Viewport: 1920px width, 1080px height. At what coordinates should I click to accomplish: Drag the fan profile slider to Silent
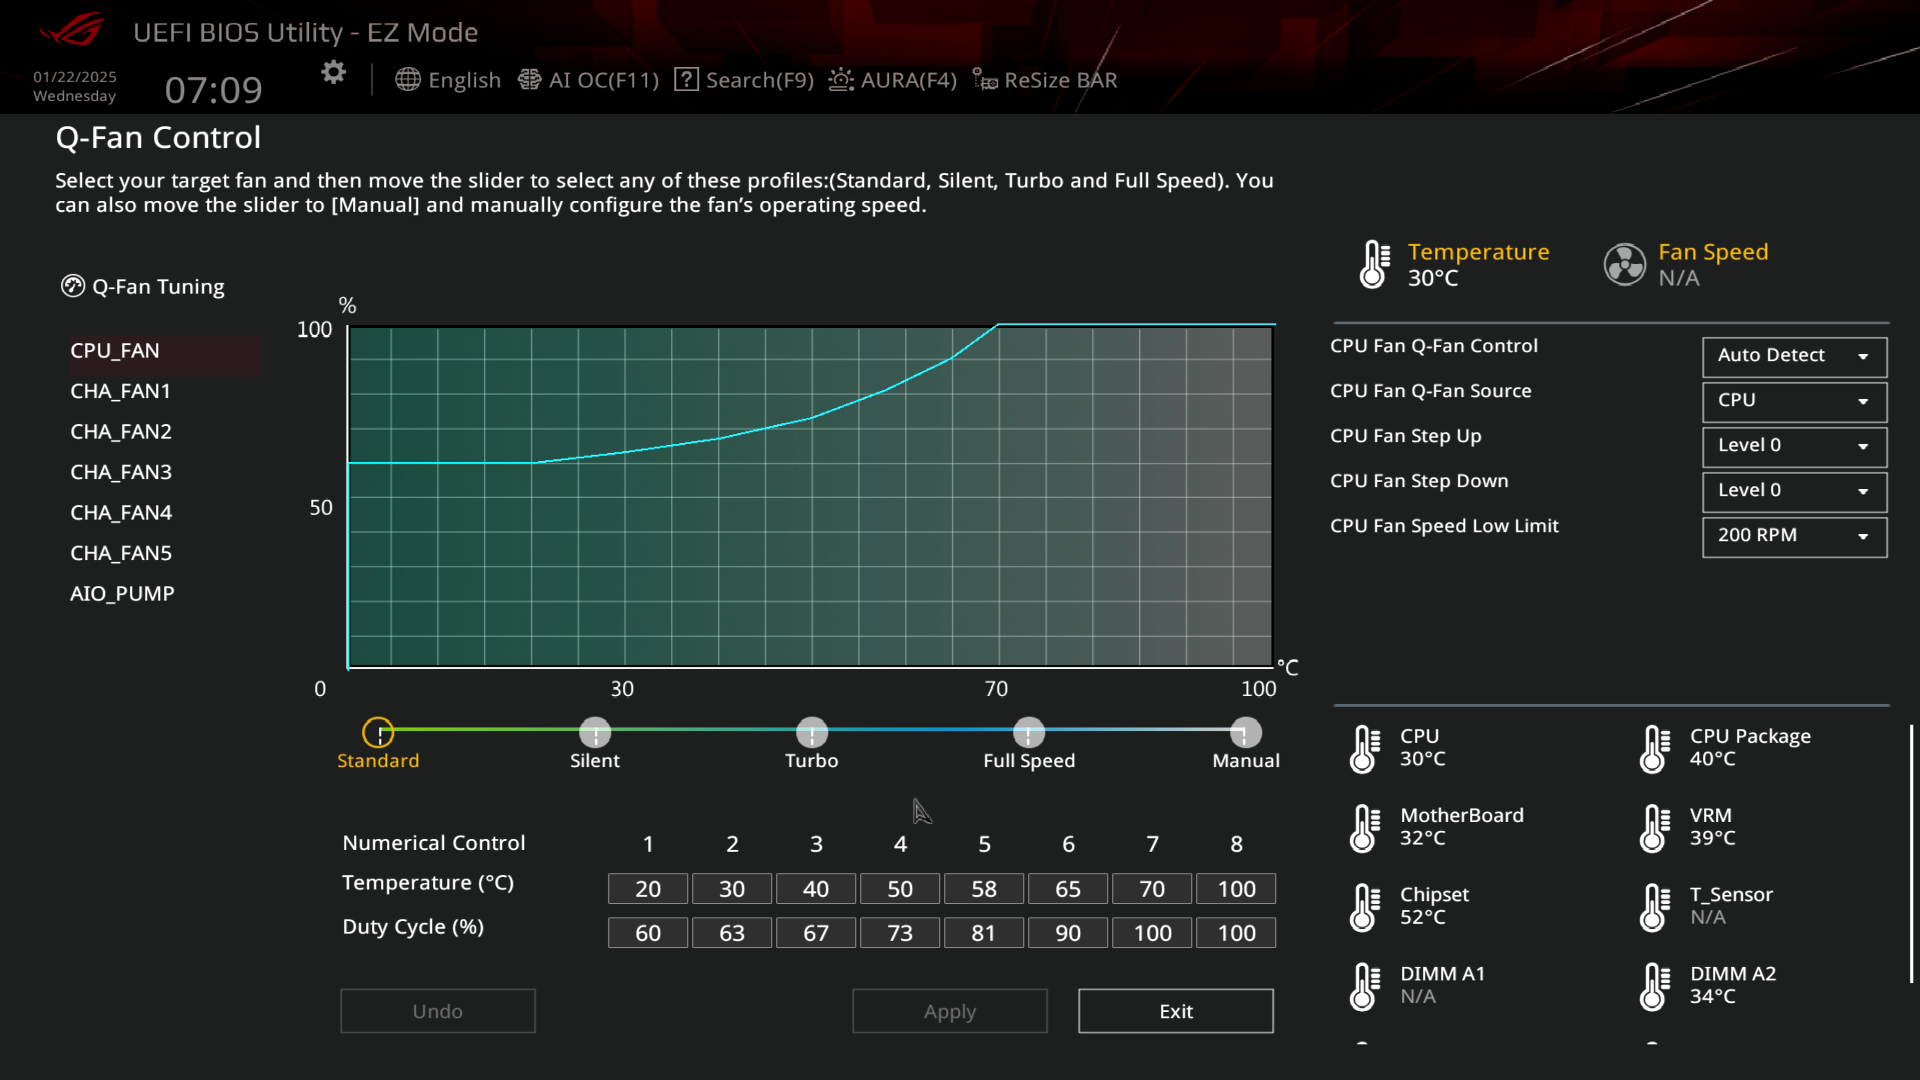click(595, 733)
